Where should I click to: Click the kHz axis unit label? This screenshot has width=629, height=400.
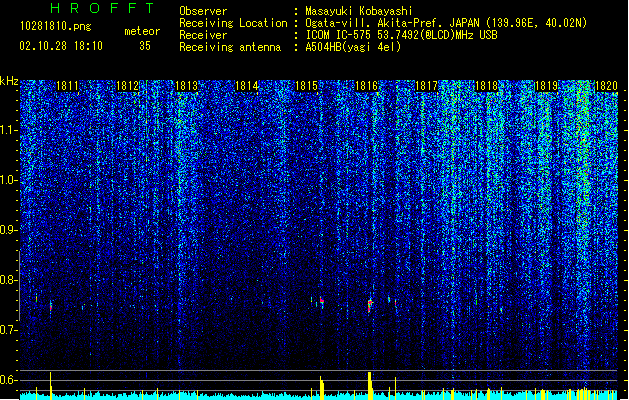coord(9,81)
